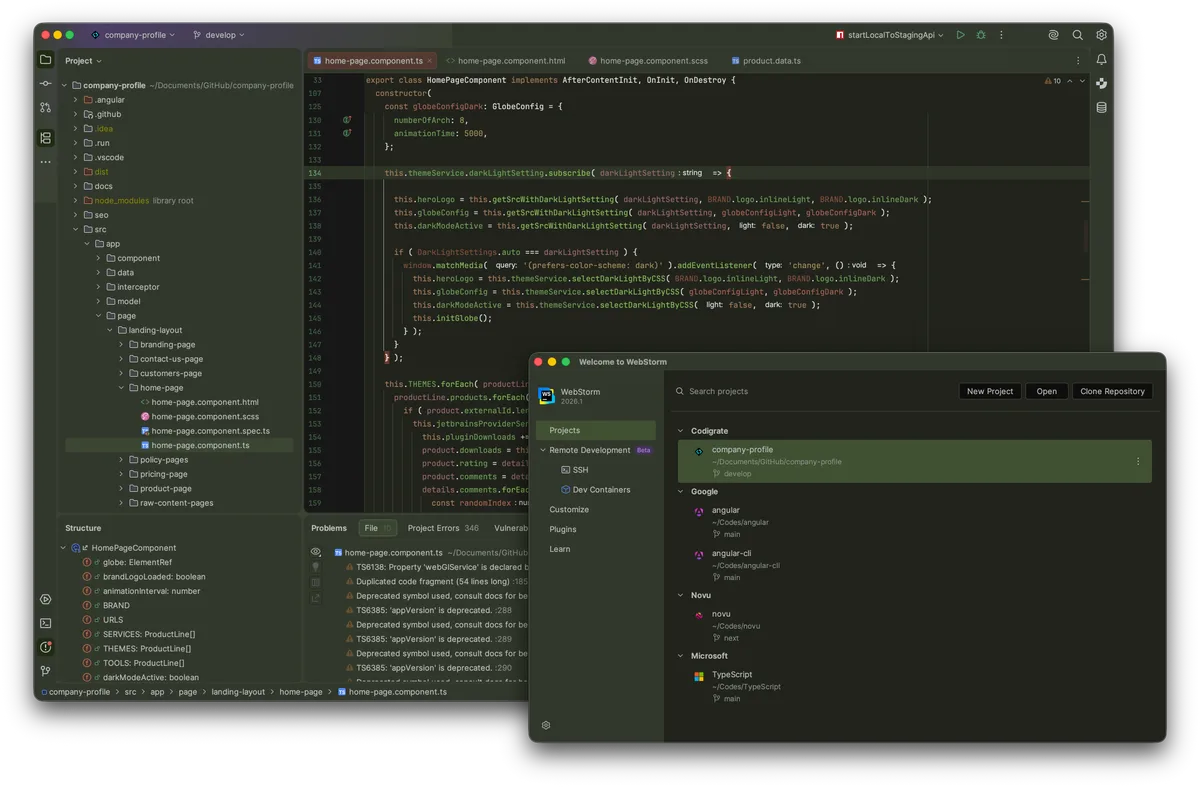The width and height of the screenshot is (1200, 787).
Task: Select Learn in the Welcome window sidebar
Action: [x=560, y=548]
